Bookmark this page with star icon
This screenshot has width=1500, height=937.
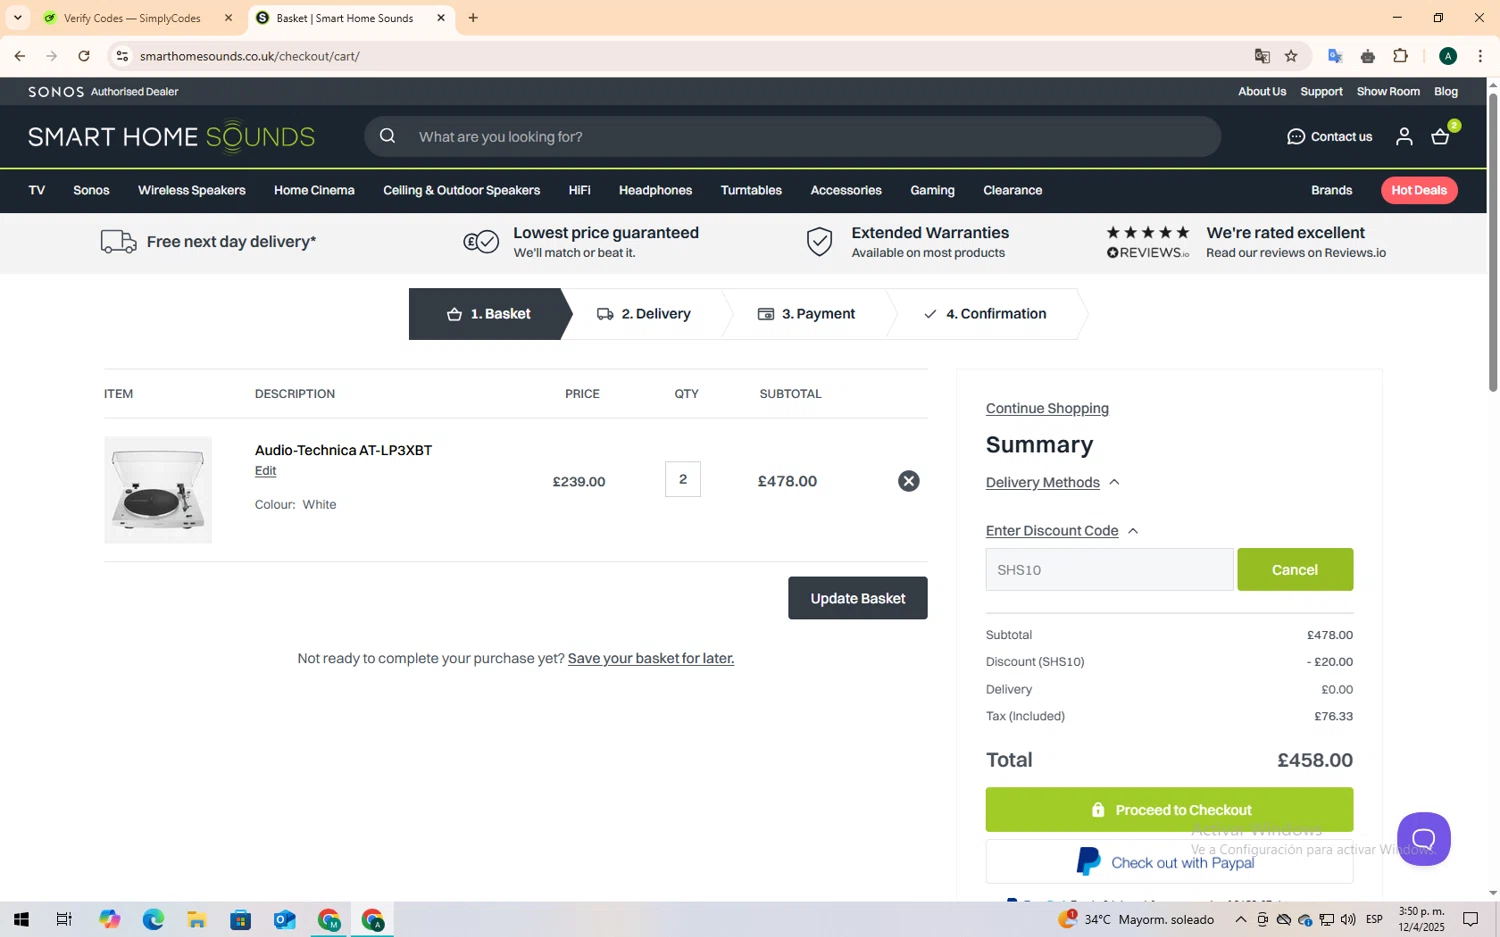(1291, 56)
